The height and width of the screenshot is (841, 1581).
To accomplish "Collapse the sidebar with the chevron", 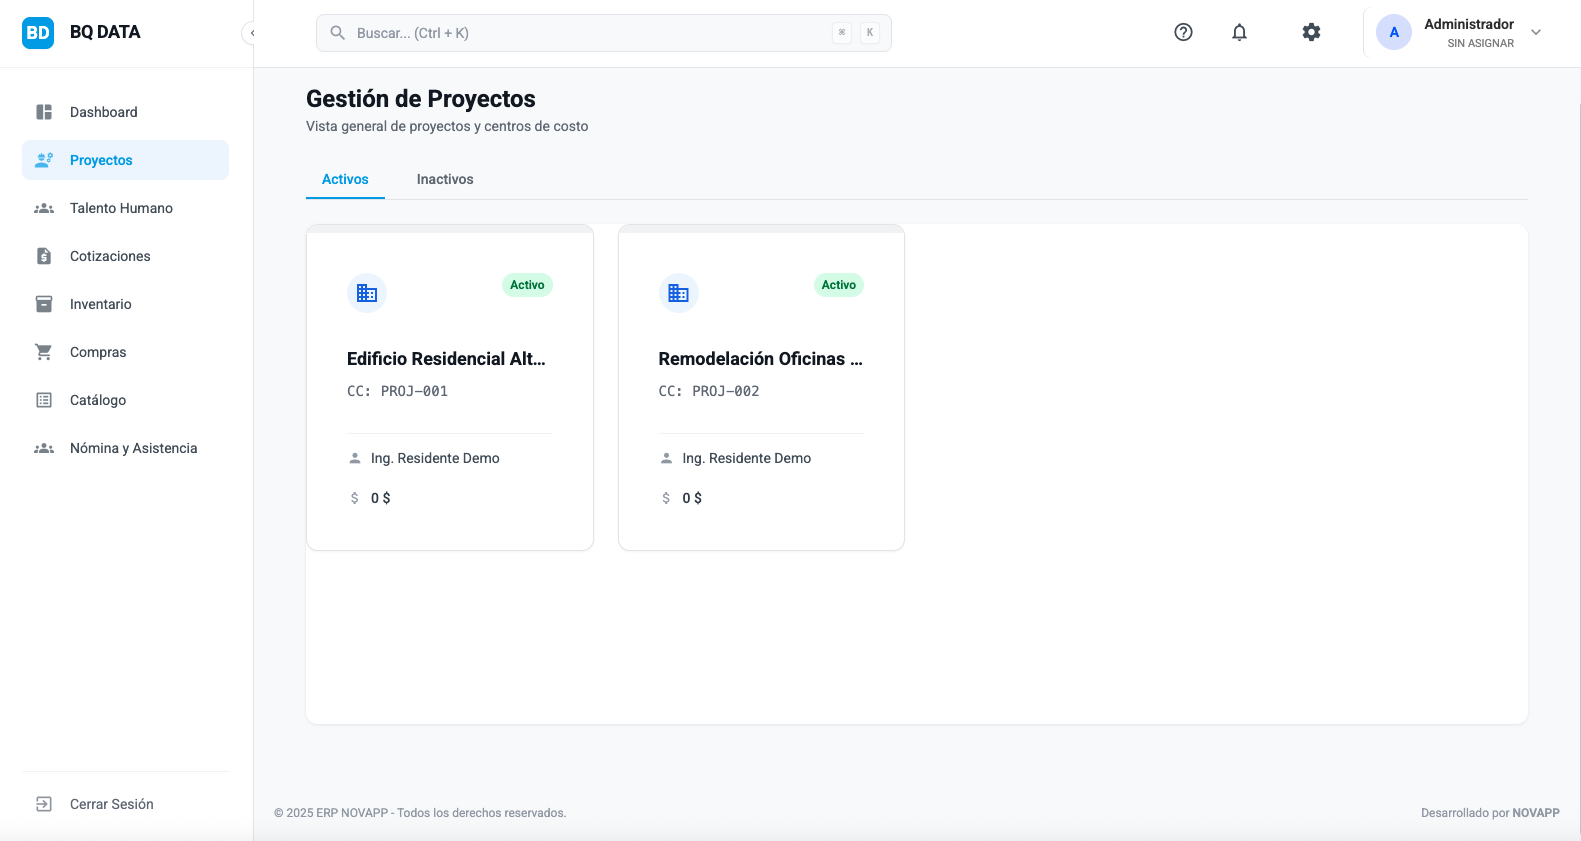I will pyautogui.click(x=251, y=33).
